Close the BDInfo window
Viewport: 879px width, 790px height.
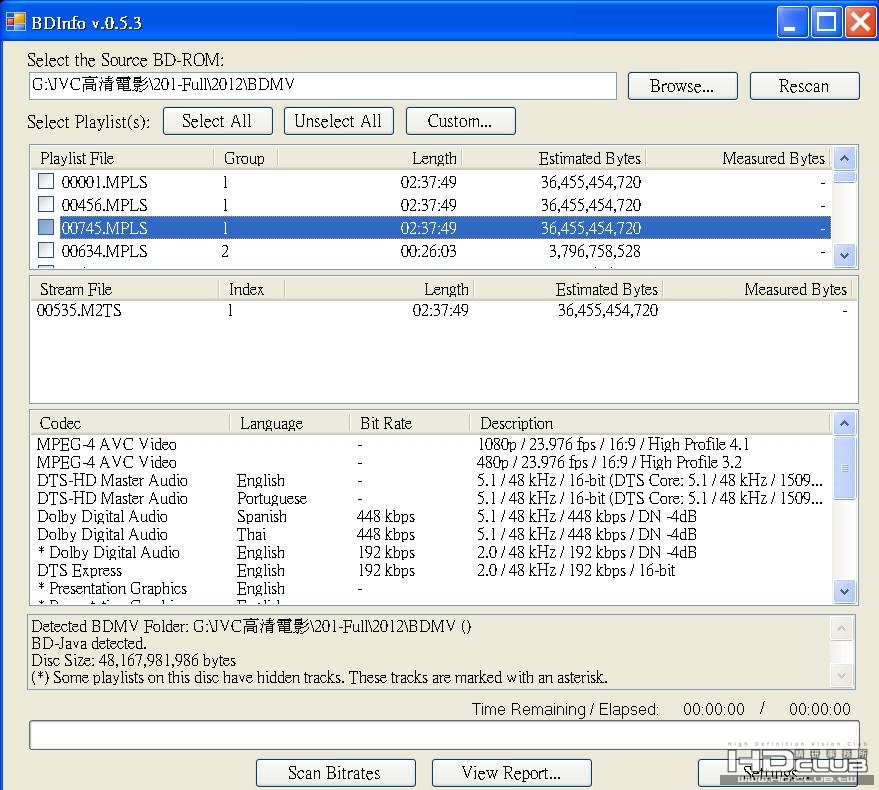(861, 22)
